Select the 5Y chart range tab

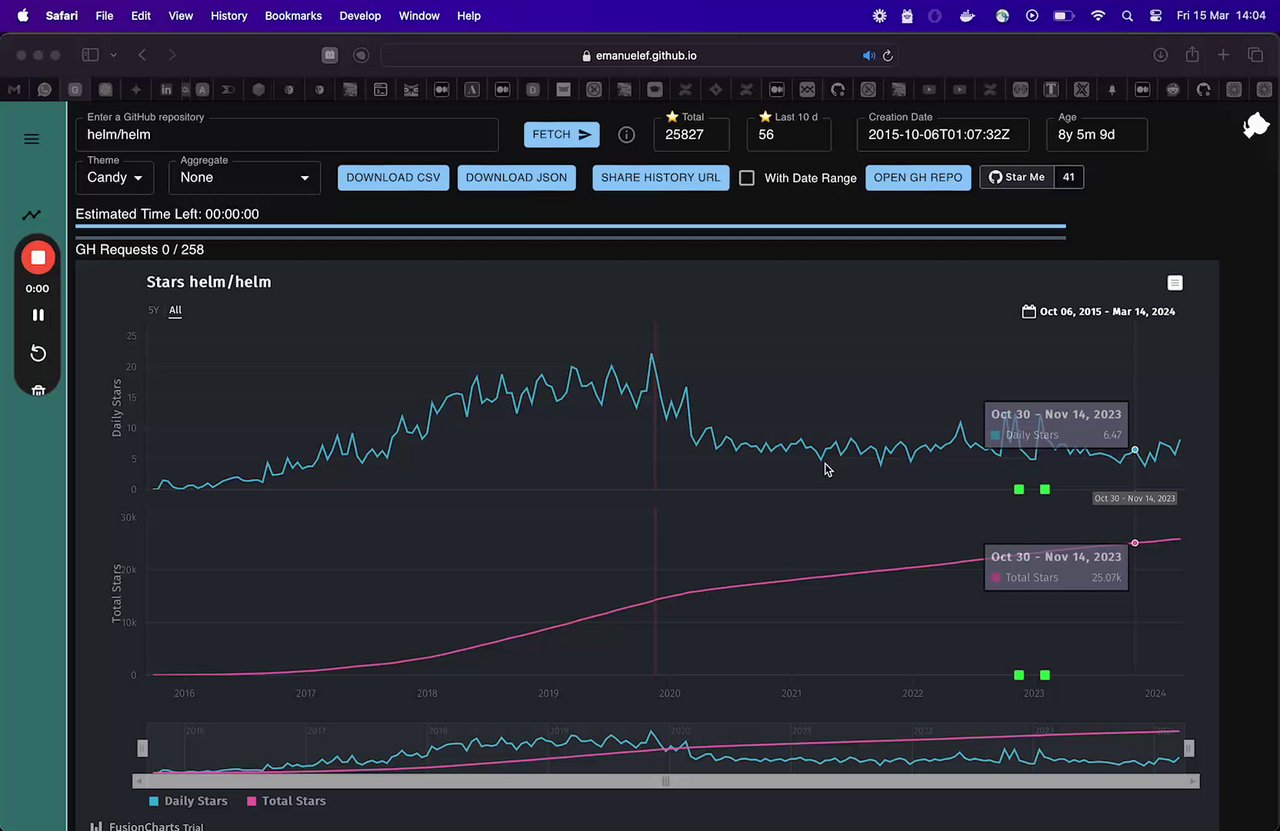[154, 311]
